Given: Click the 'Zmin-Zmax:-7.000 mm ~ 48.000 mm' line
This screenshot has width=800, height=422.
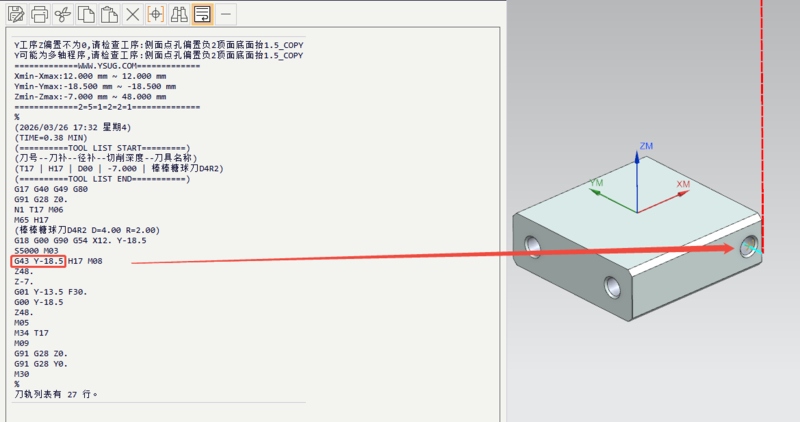Looking at the screenshot, I should (x=90, y=96).
